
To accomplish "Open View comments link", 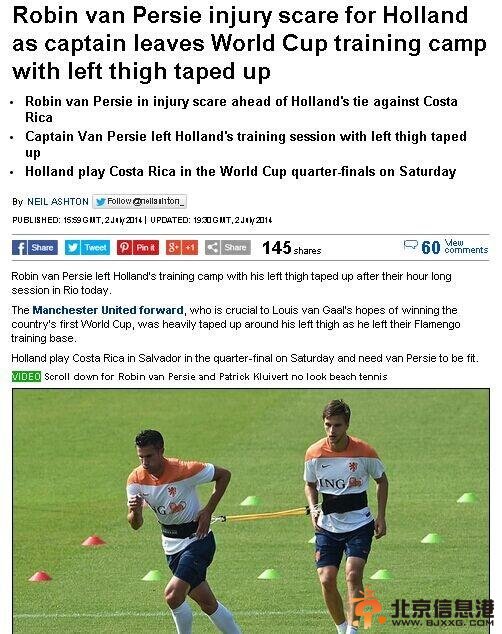I will (x=466, y=246).
